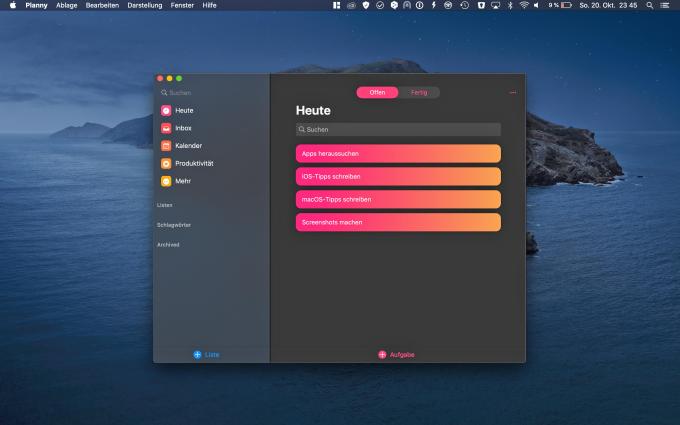Click the Bluetooth status icon
The image size is (680, 425).
pos(510,5)
